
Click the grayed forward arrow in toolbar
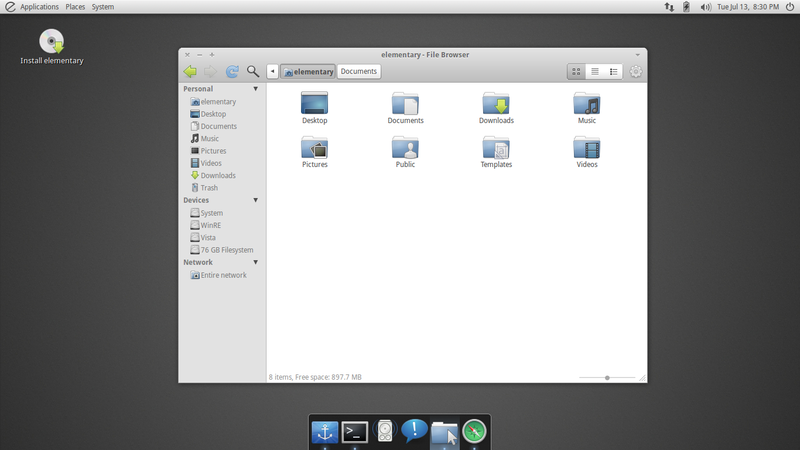[210, 71]
